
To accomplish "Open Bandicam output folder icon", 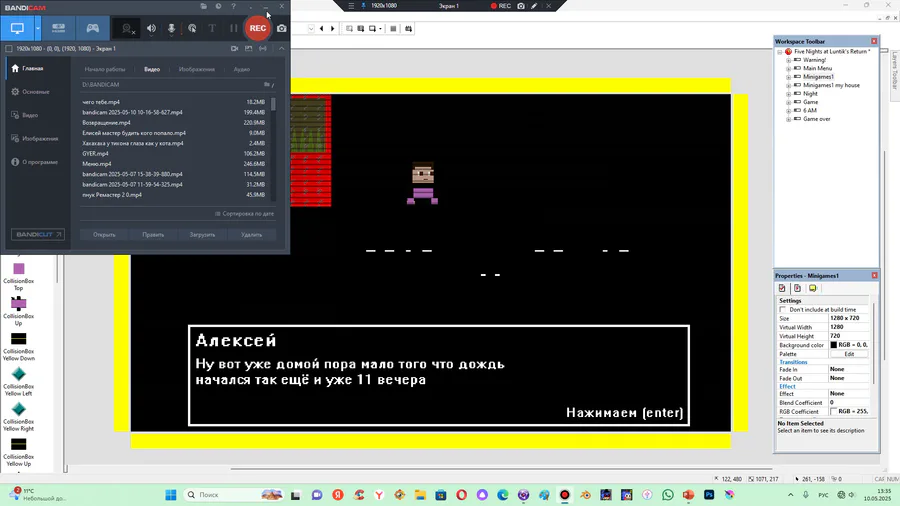I will (x=203, y=6).
